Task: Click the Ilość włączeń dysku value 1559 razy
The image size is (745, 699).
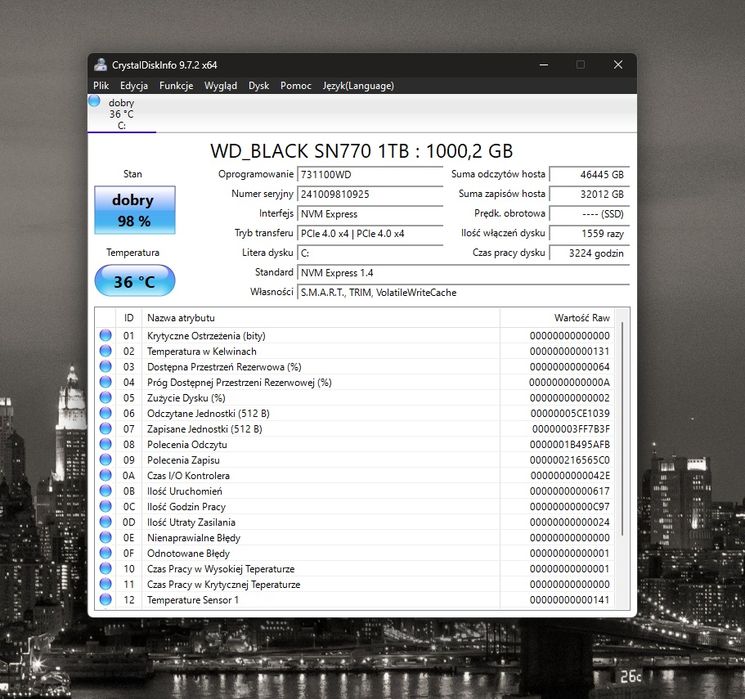Action: click(590, 233)
